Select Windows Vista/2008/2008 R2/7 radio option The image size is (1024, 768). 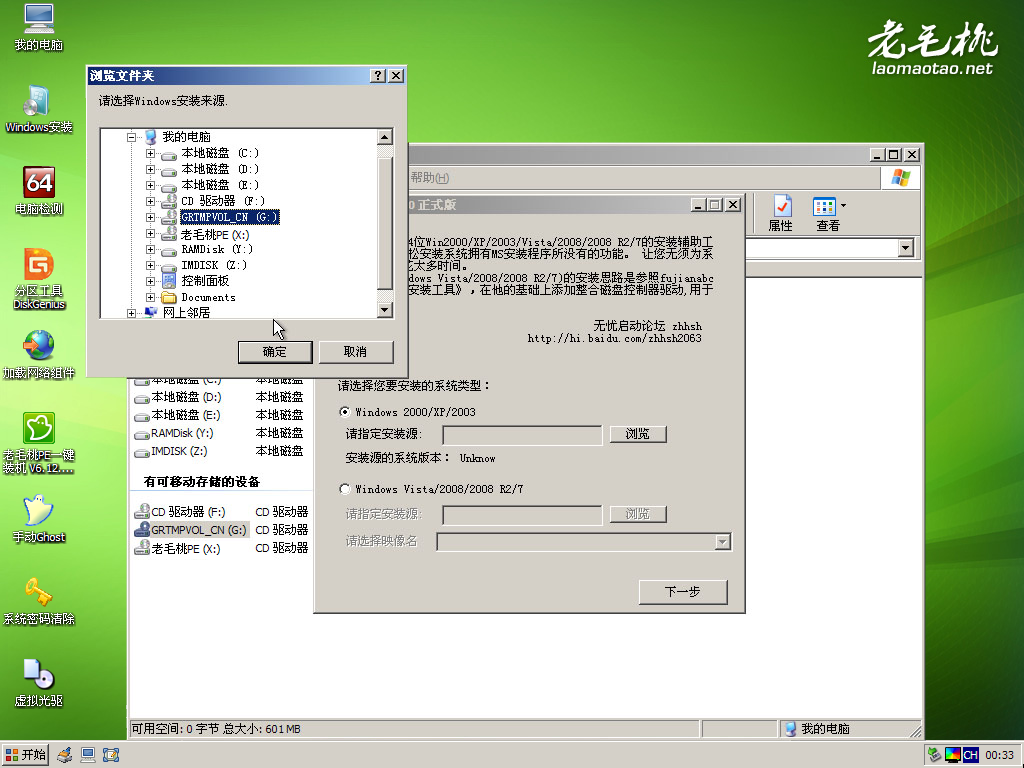point(345,488)
